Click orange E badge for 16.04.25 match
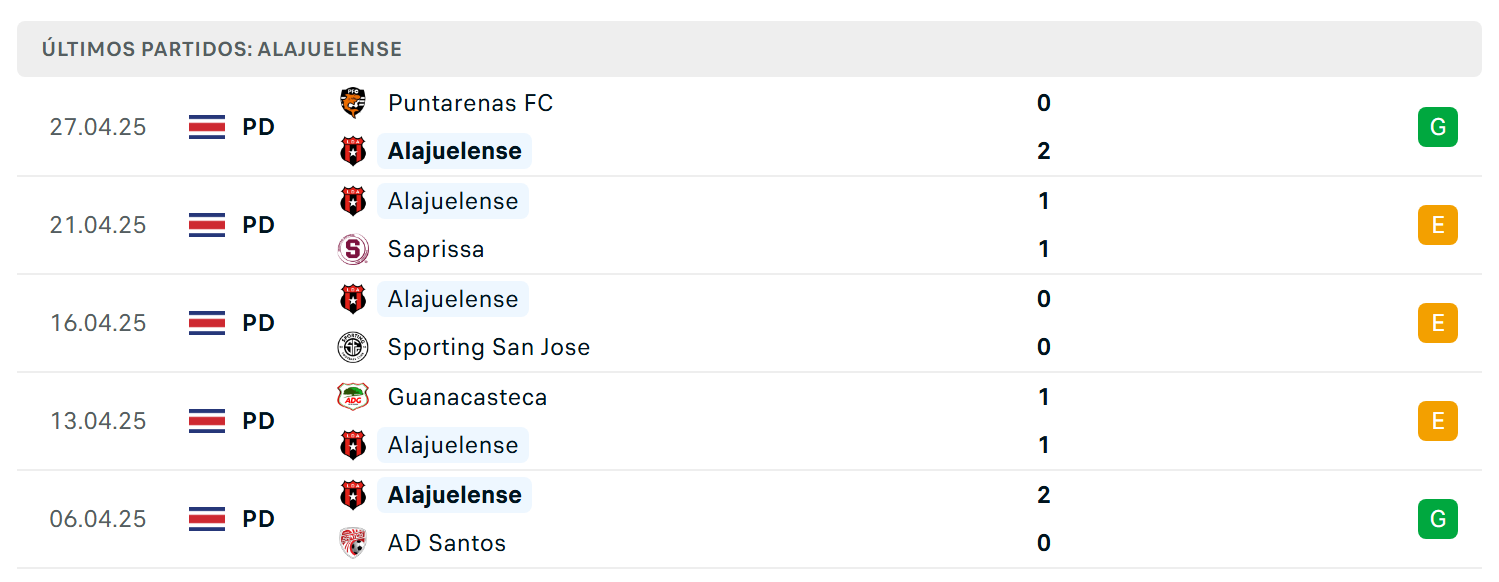Image resolution: width=1499 pixels, height=582 pixels. pos(1437,323)
